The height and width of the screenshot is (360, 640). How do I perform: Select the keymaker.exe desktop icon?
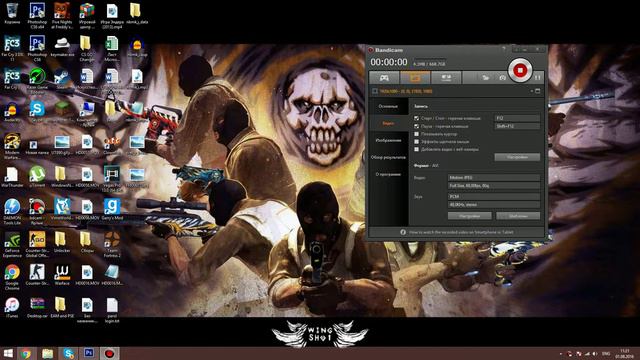(x=62, y=46)
